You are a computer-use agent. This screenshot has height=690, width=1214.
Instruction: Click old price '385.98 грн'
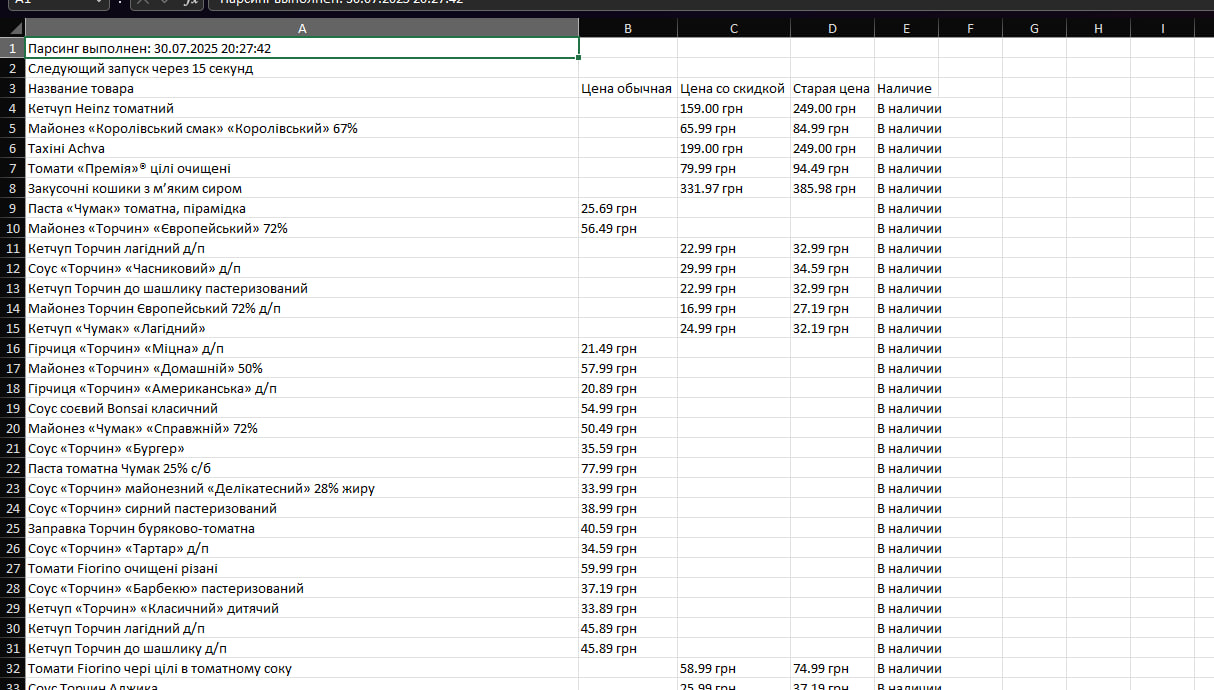coord(832,188)
